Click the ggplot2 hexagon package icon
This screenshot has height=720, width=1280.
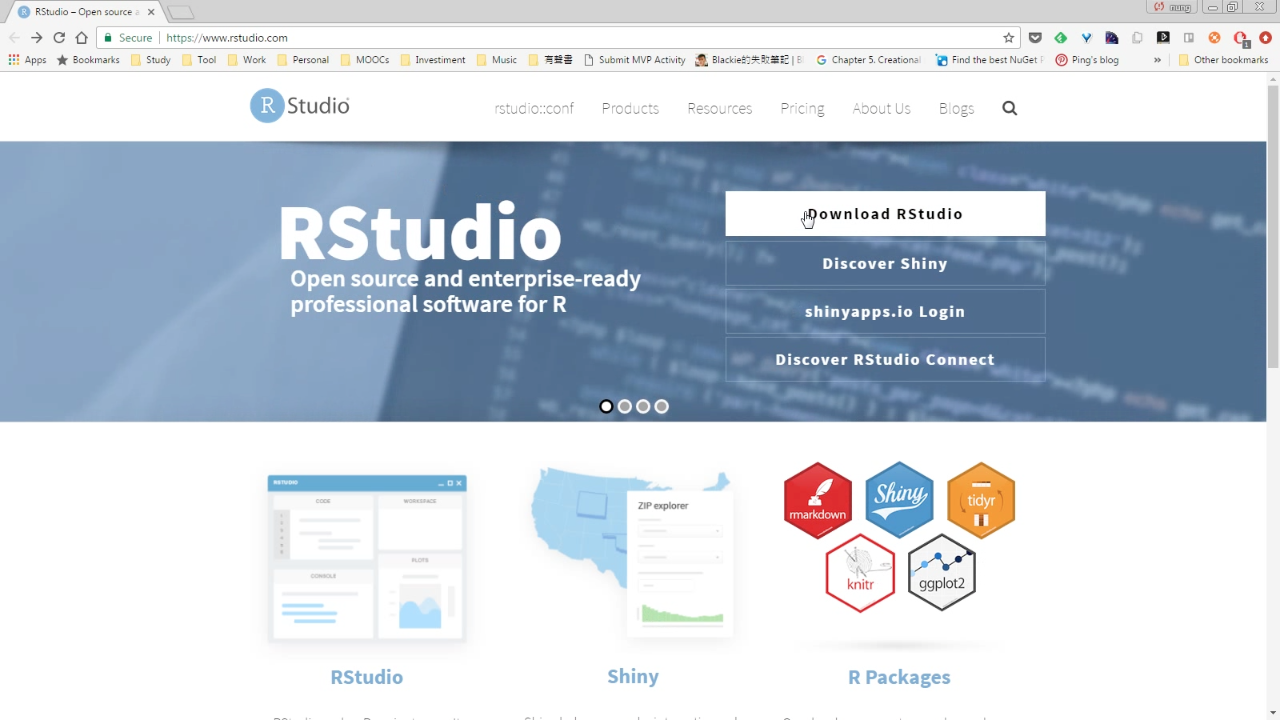942,573
